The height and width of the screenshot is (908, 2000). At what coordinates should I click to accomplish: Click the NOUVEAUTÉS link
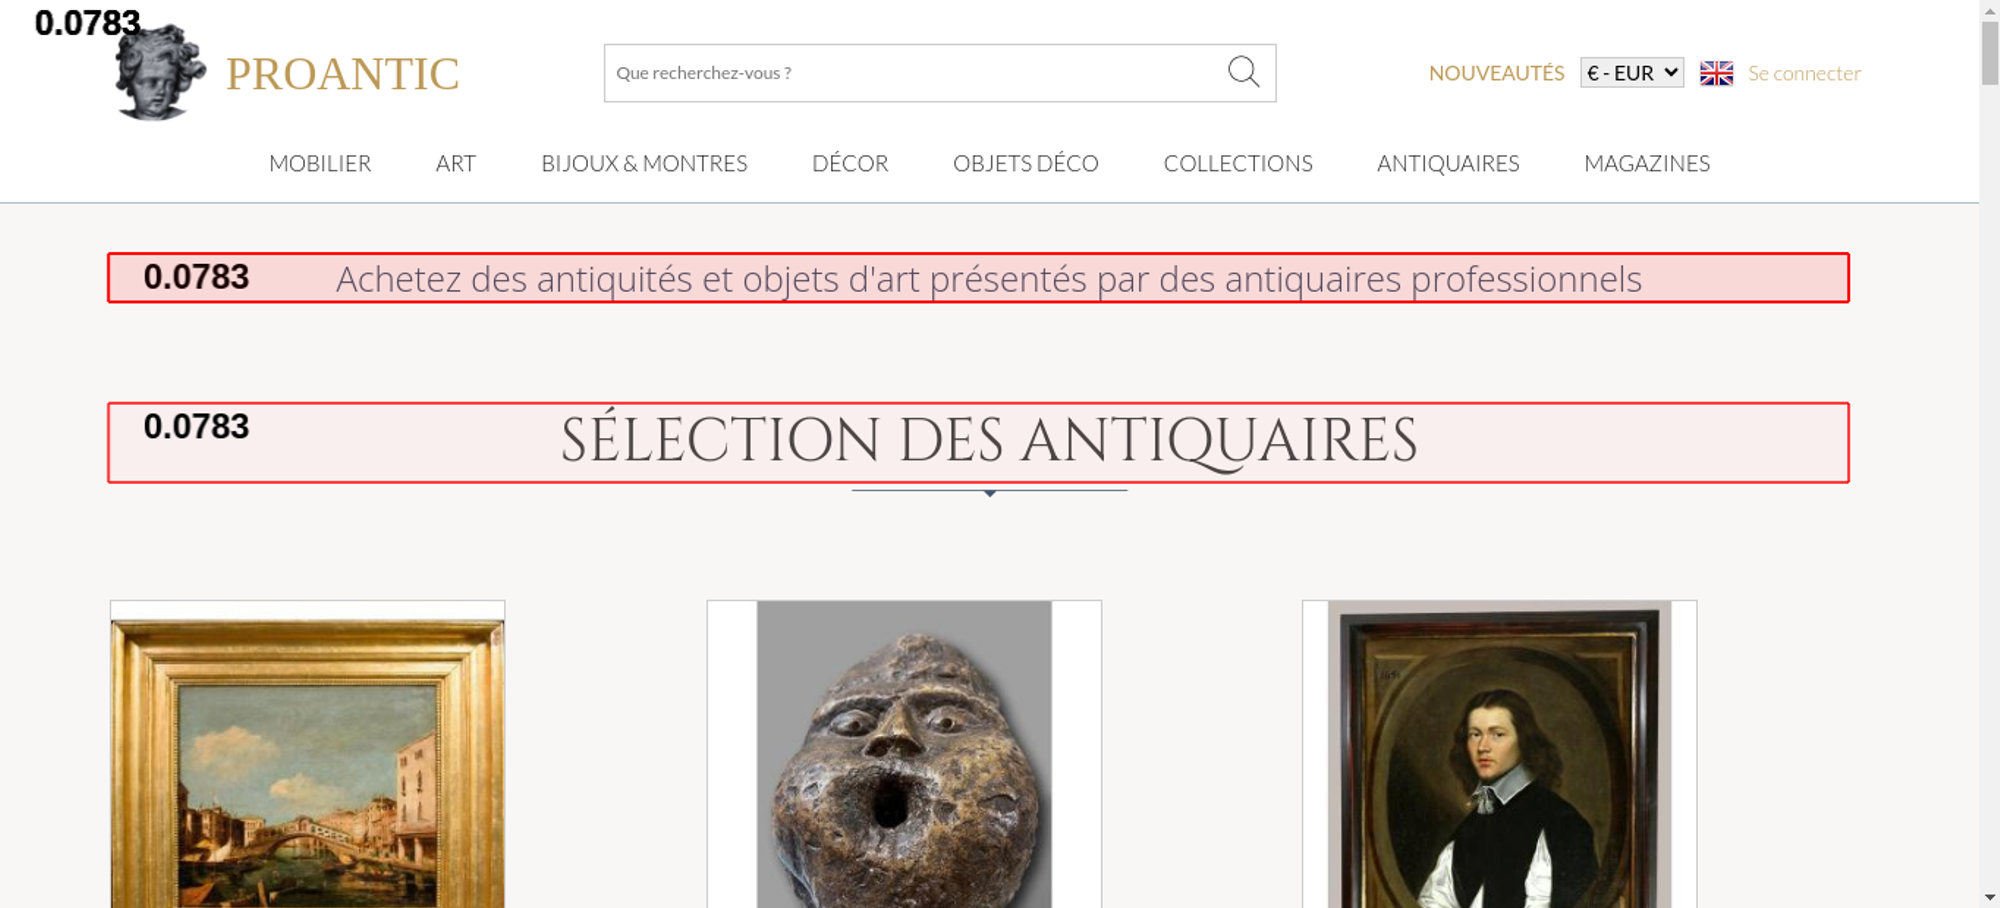1496,73
